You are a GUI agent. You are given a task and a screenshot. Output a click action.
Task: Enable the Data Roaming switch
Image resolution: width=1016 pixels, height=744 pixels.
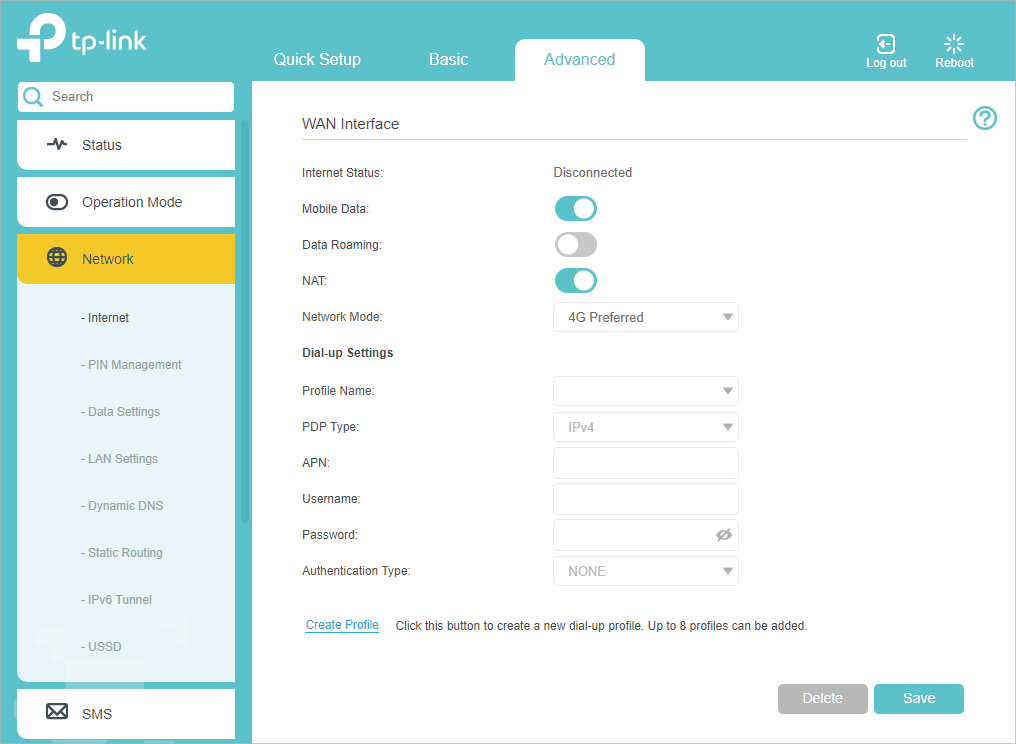pos(576,245)
